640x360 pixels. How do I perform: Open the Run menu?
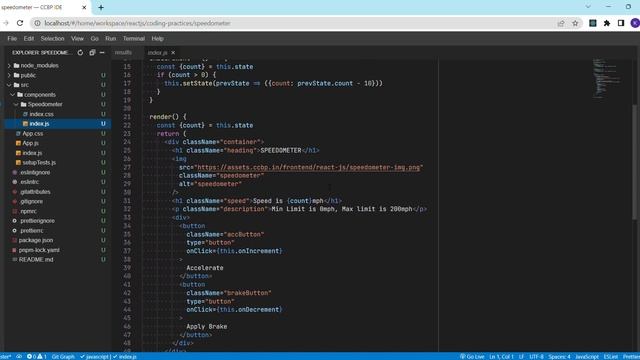tap(111, 38)
